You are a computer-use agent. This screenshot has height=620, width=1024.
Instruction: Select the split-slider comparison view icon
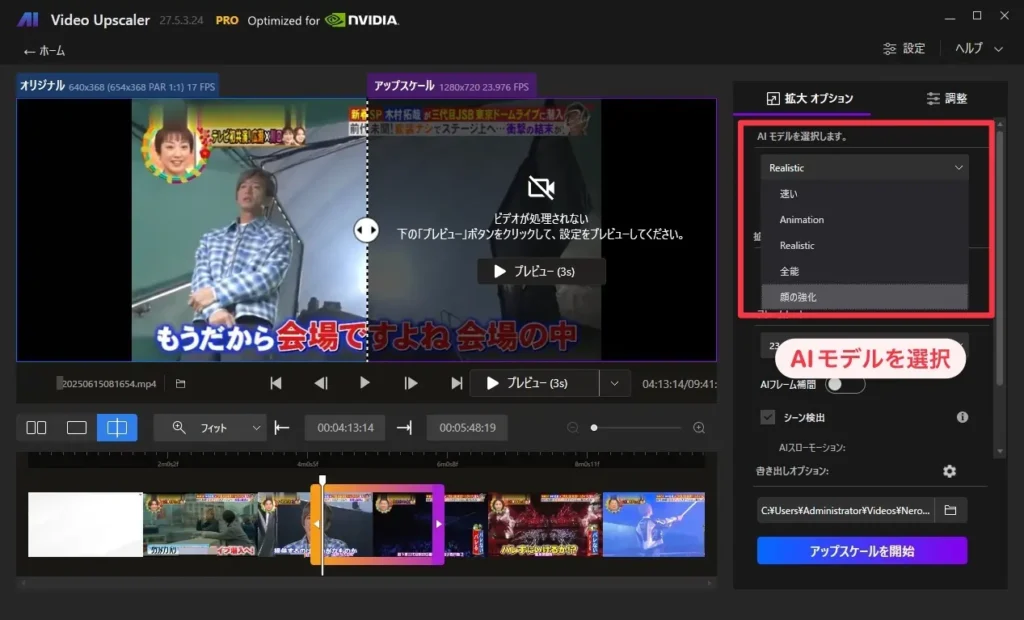[117, 428]
